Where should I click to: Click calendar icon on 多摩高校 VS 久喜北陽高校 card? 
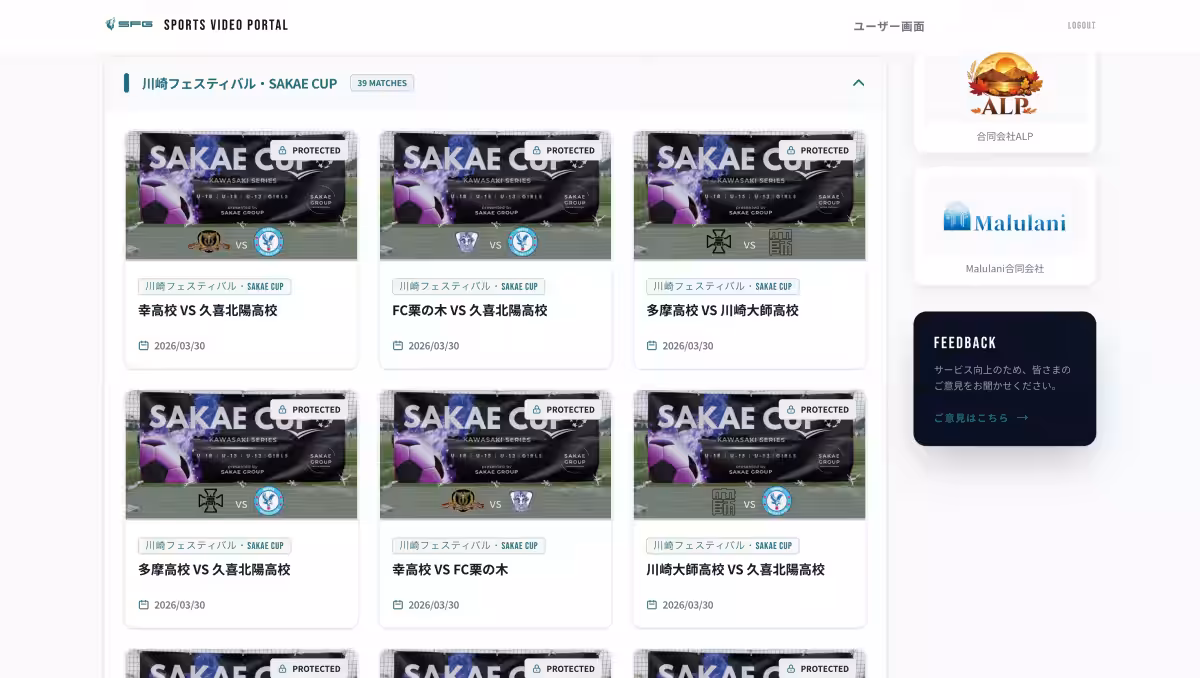pos(144,604)
